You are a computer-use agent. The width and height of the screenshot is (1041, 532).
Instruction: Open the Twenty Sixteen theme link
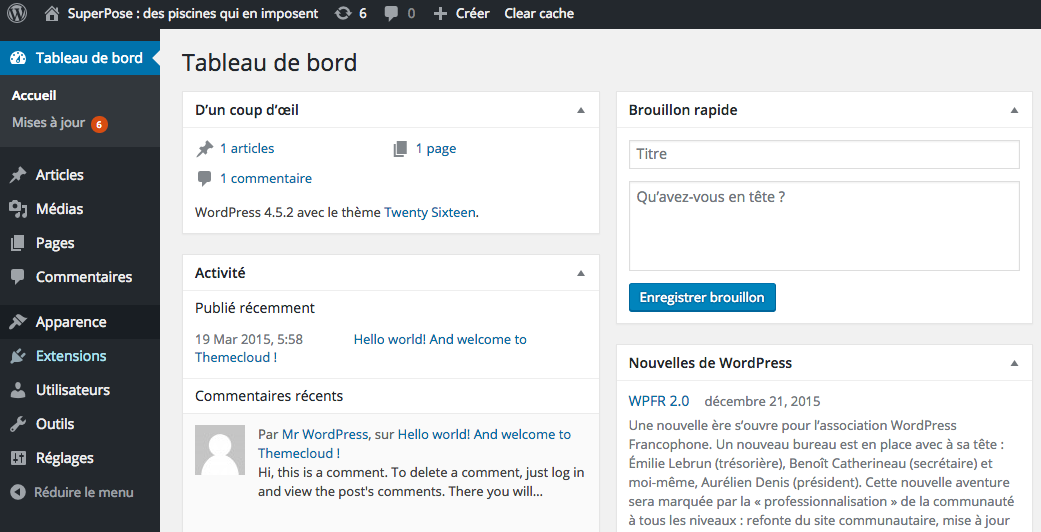point(430,213)
